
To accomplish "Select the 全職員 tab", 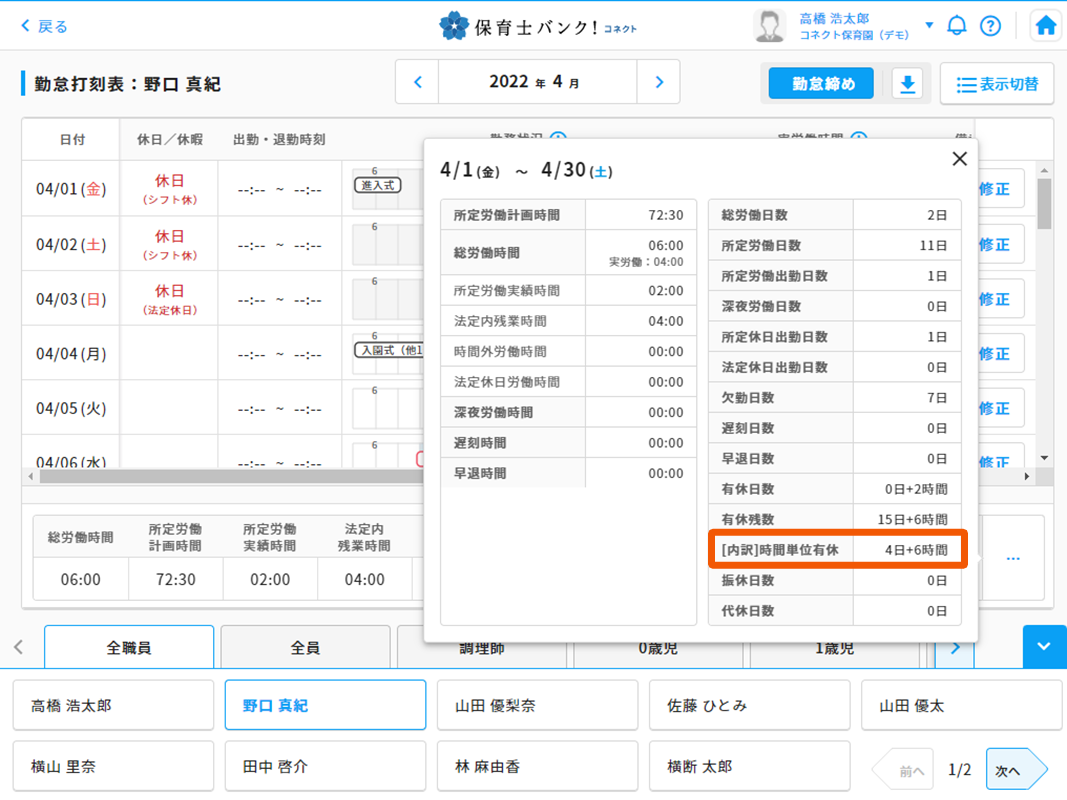I will click(129, 648).
